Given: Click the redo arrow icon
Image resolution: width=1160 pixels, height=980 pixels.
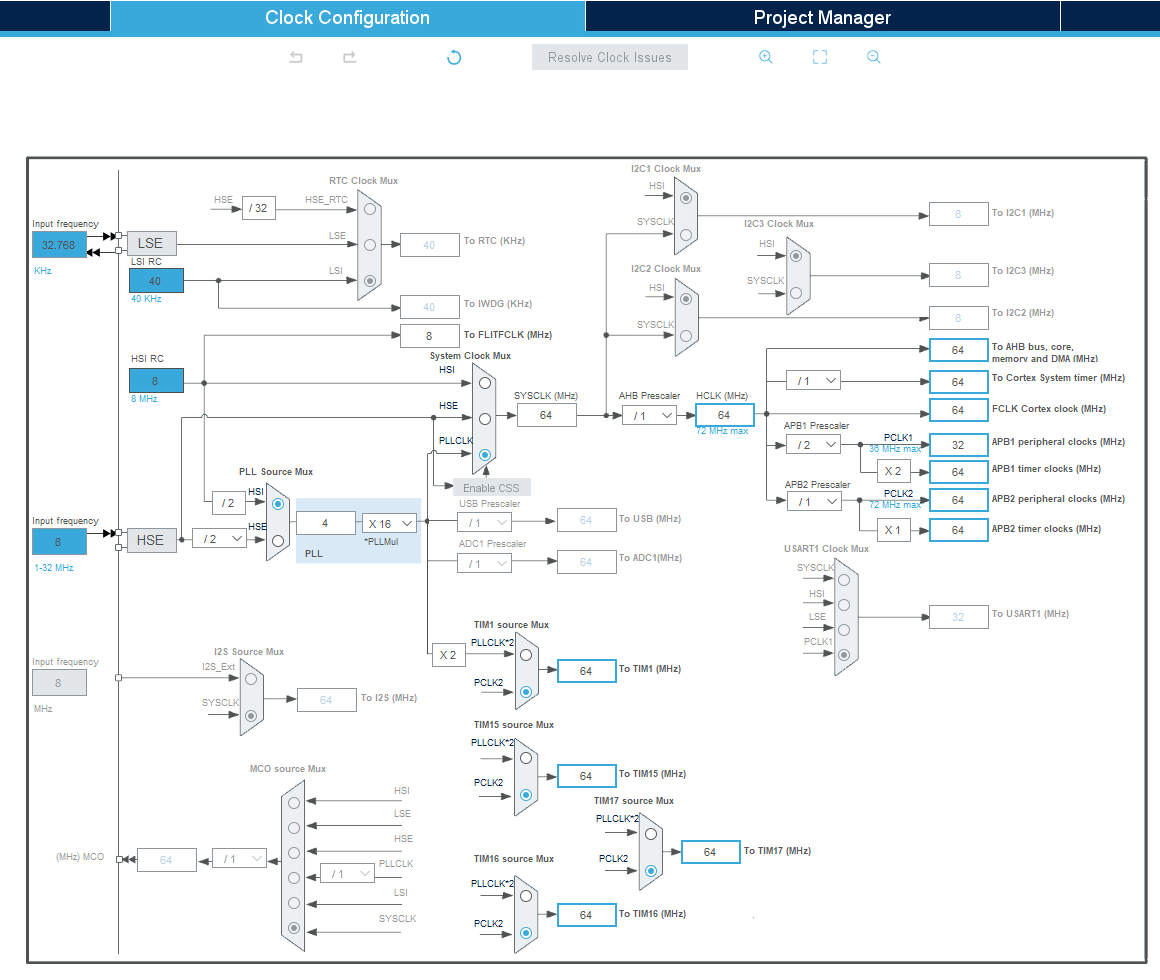Looking at the screenshot, I should coord(350,57).
